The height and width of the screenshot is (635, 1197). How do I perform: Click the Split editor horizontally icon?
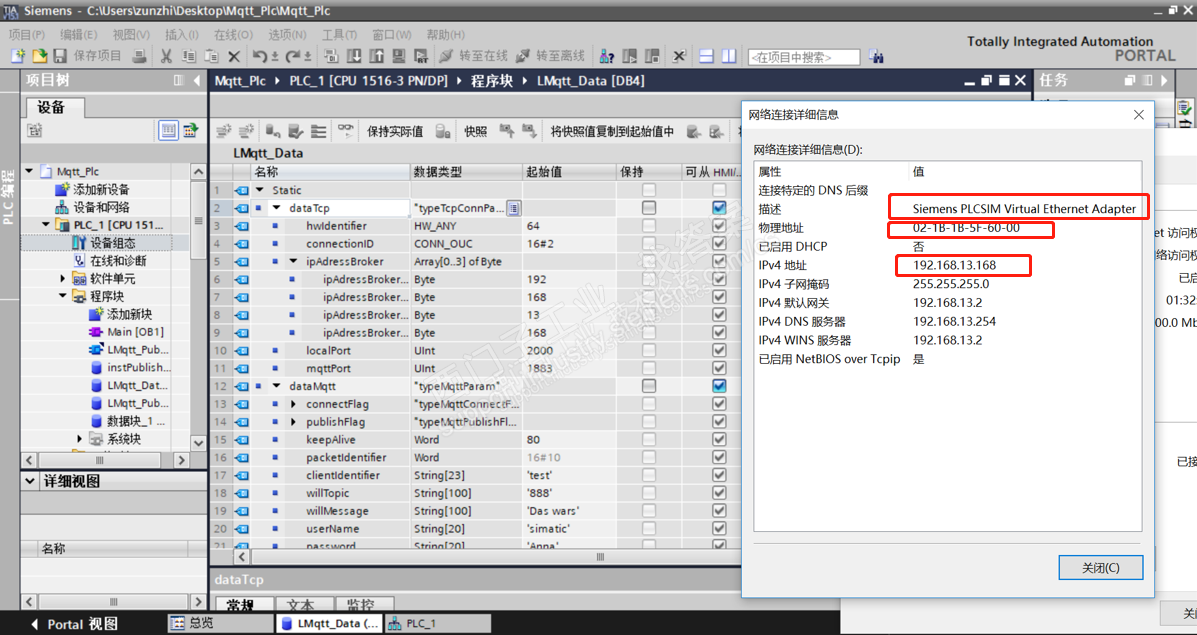click(x=707, y=56)
